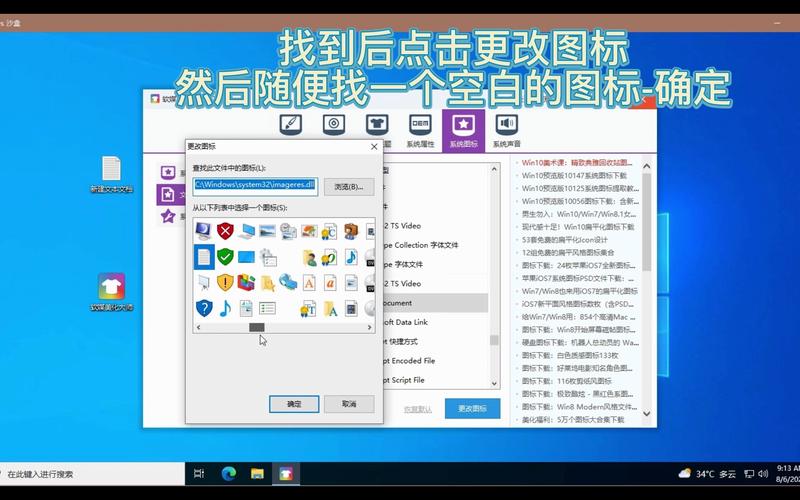
Task: Select the 'Data Link' file type row
Action: 435,322
